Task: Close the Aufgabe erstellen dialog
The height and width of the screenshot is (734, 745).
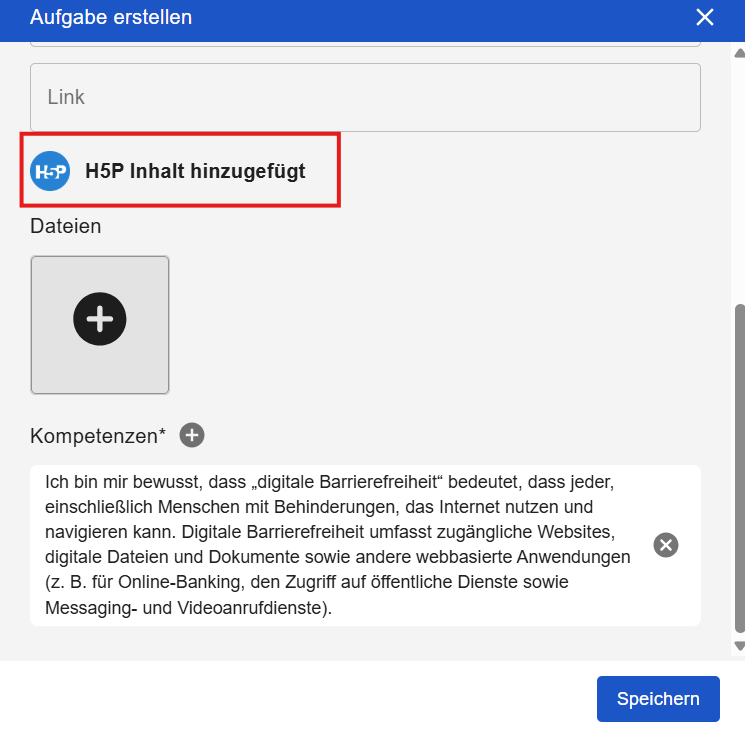Action: [x=705, y=17]
